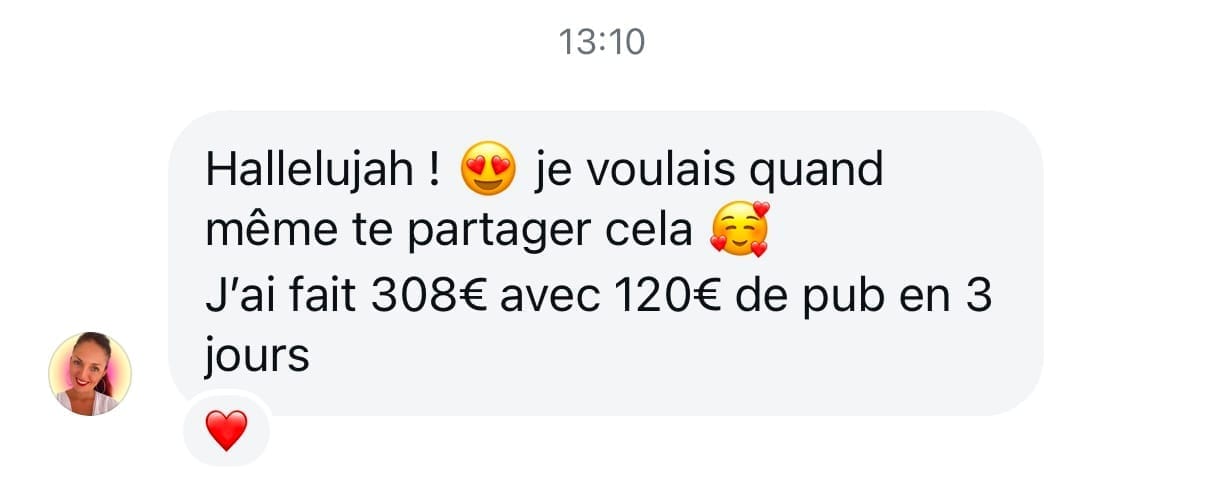Open the sender's profile picture

coord(90,374)
